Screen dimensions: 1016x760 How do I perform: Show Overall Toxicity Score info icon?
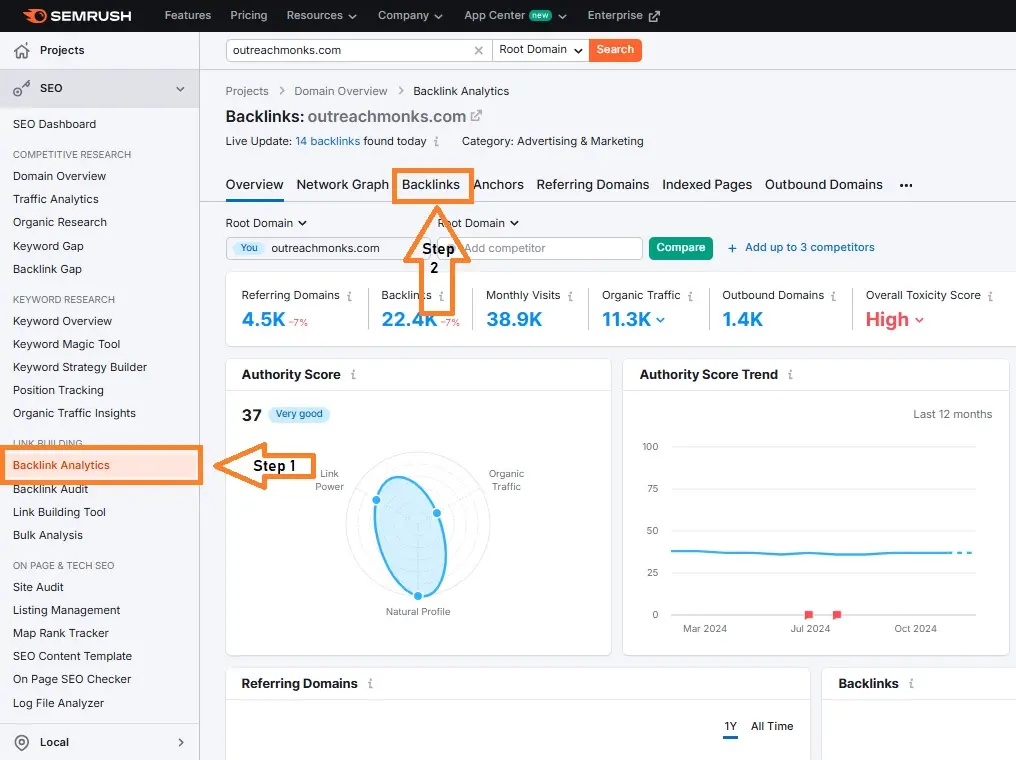click(x=990, y=296)
